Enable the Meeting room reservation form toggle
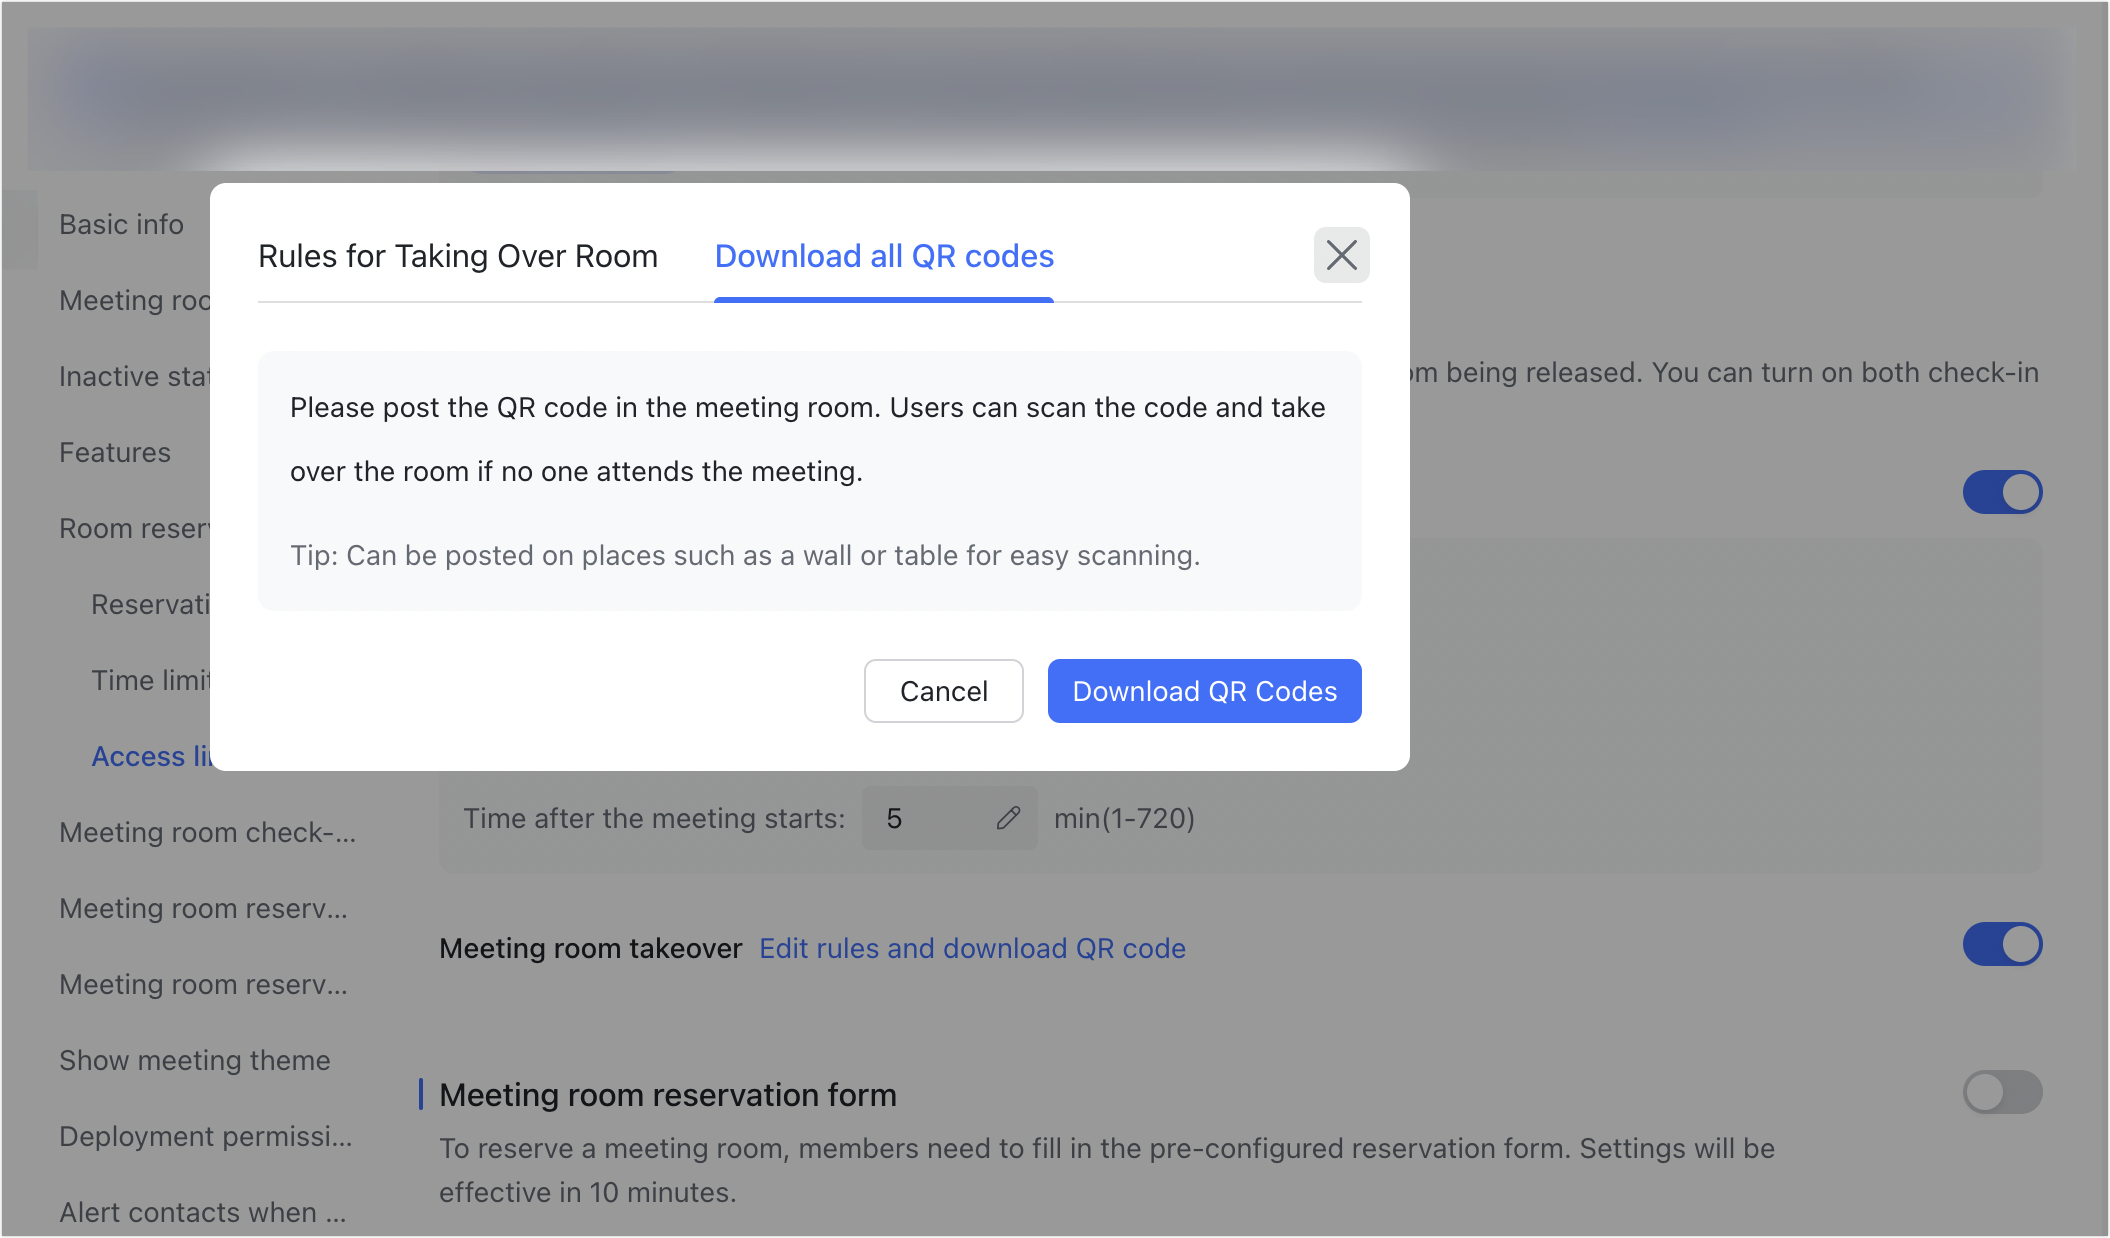The height and width of the screenshot is (1238, 2110). pos(2003,1092)
